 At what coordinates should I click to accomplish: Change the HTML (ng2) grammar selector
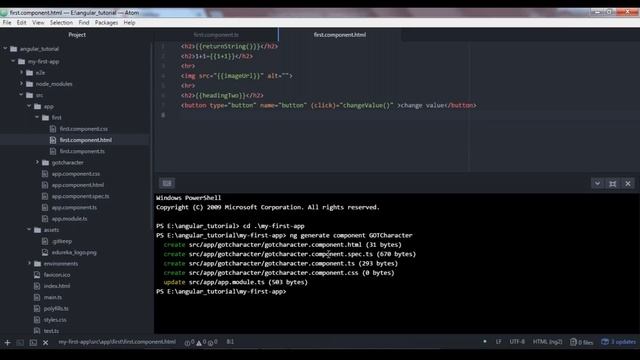point(547,342)
